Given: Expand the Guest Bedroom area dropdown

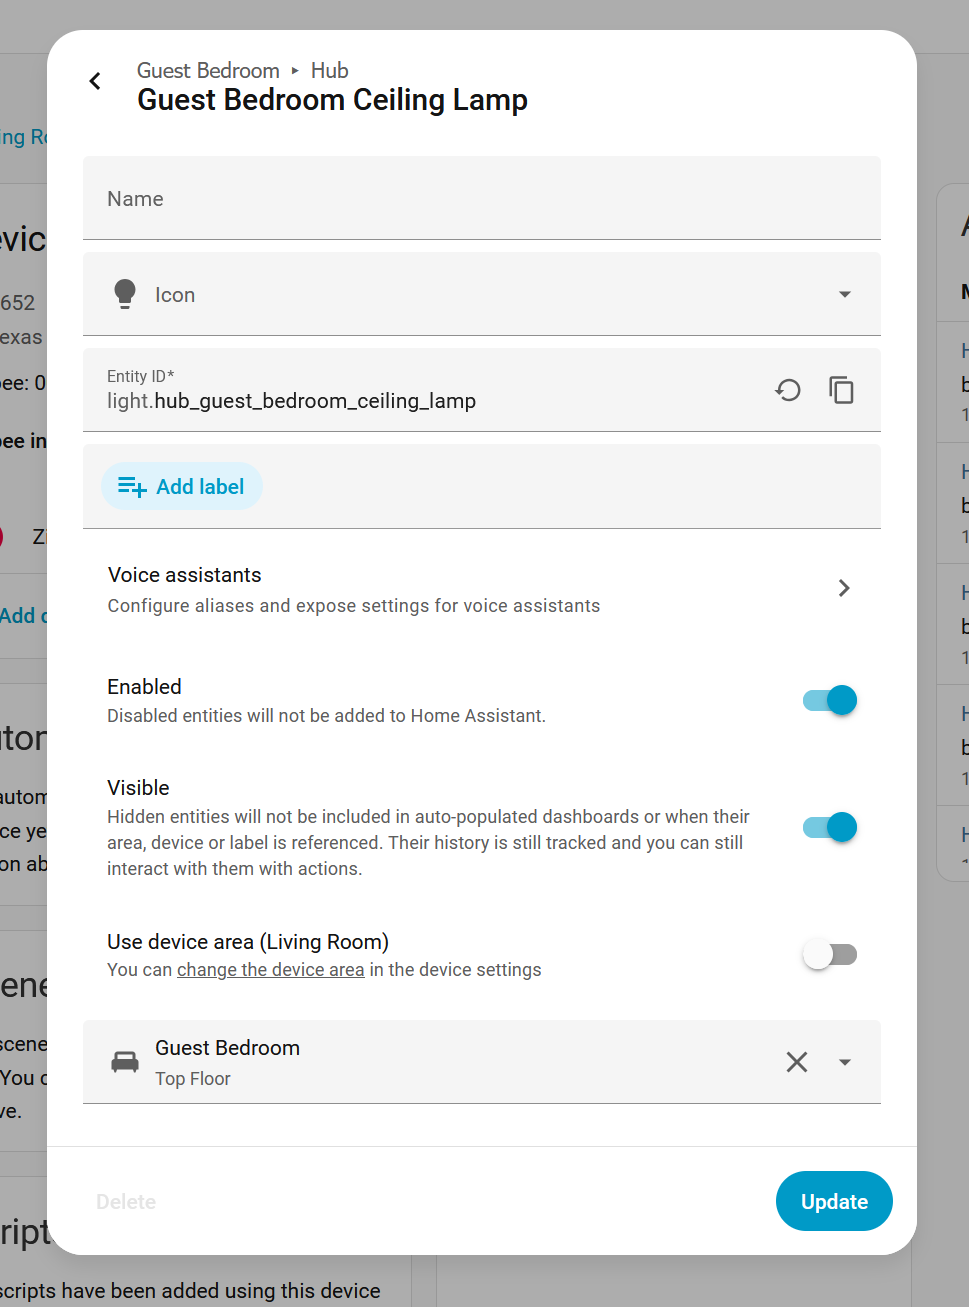Looking at the screenshot, I should click(x=845, y=1062).
